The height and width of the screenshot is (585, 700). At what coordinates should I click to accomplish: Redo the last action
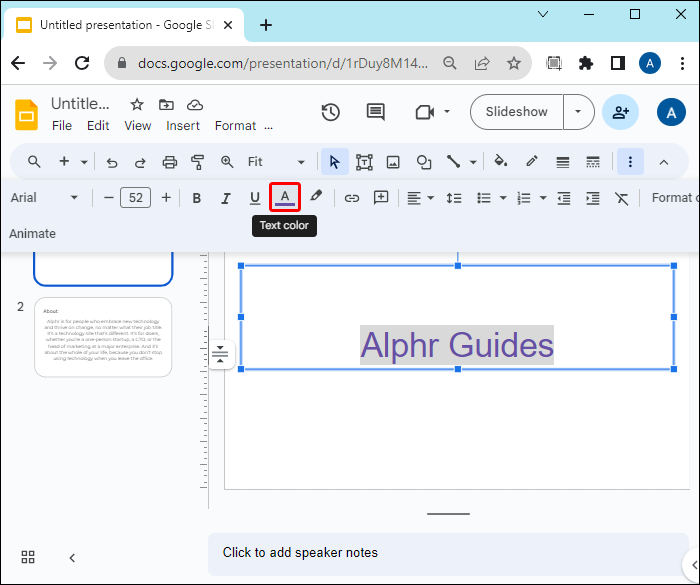(x=140, y=163)
